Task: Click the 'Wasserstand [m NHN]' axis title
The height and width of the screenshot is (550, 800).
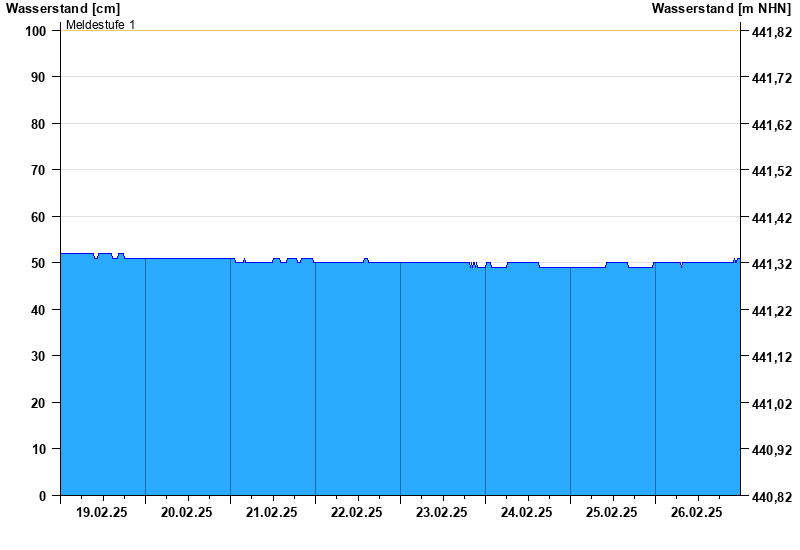Action: (721, 8)
